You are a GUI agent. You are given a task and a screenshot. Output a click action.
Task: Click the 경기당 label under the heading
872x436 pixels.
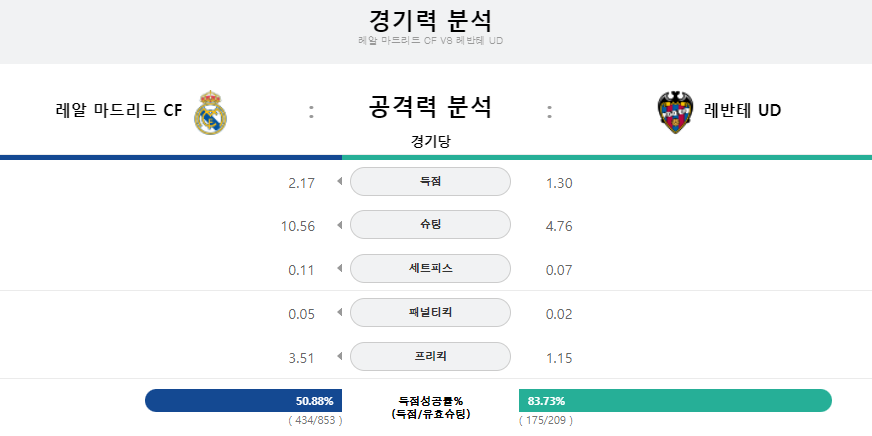click(x=430, y=141)
